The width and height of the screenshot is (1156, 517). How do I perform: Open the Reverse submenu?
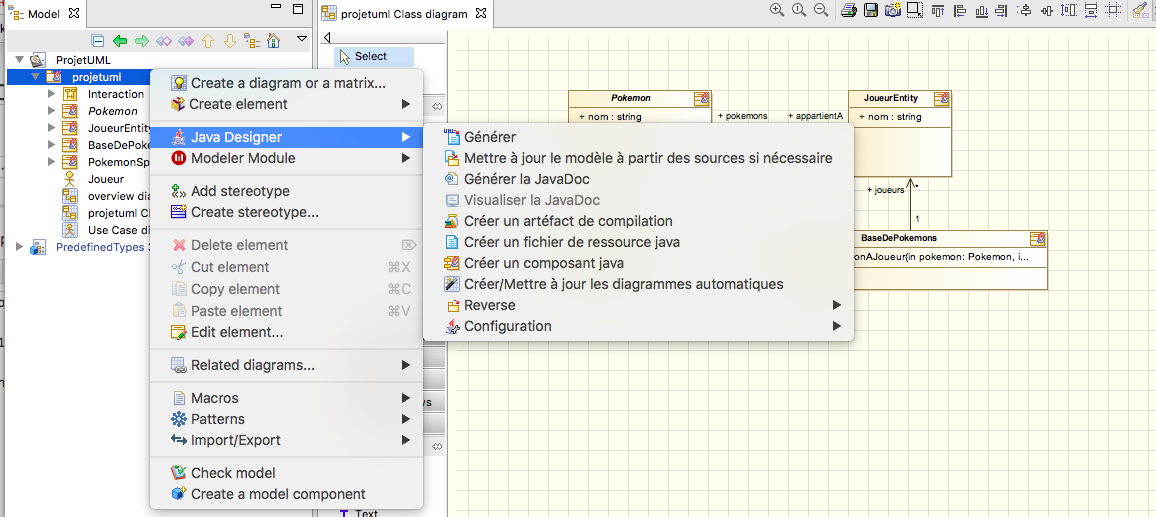(490, 305)
